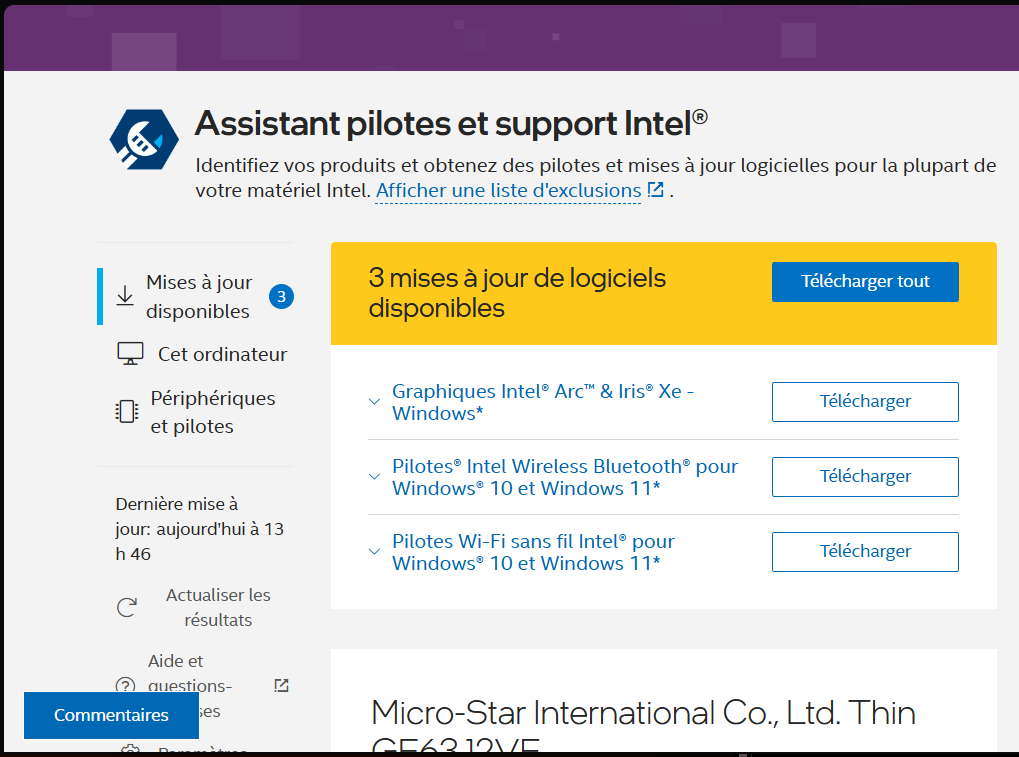The width and height of the screenshot is (1019, 757).
Task: Open the Afficher une liste d'exclusions link
Action: tap(508, 190)
